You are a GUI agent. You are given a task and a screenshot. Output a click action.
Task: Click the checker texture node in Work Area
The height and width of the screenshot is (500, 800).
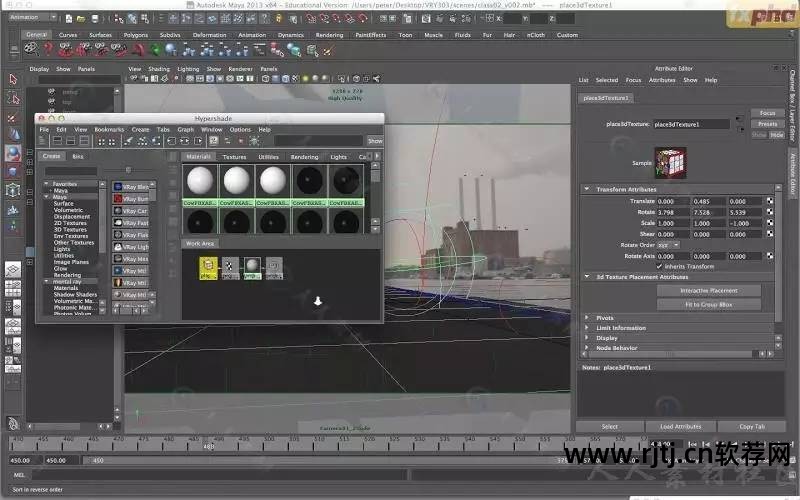(230, 267)
